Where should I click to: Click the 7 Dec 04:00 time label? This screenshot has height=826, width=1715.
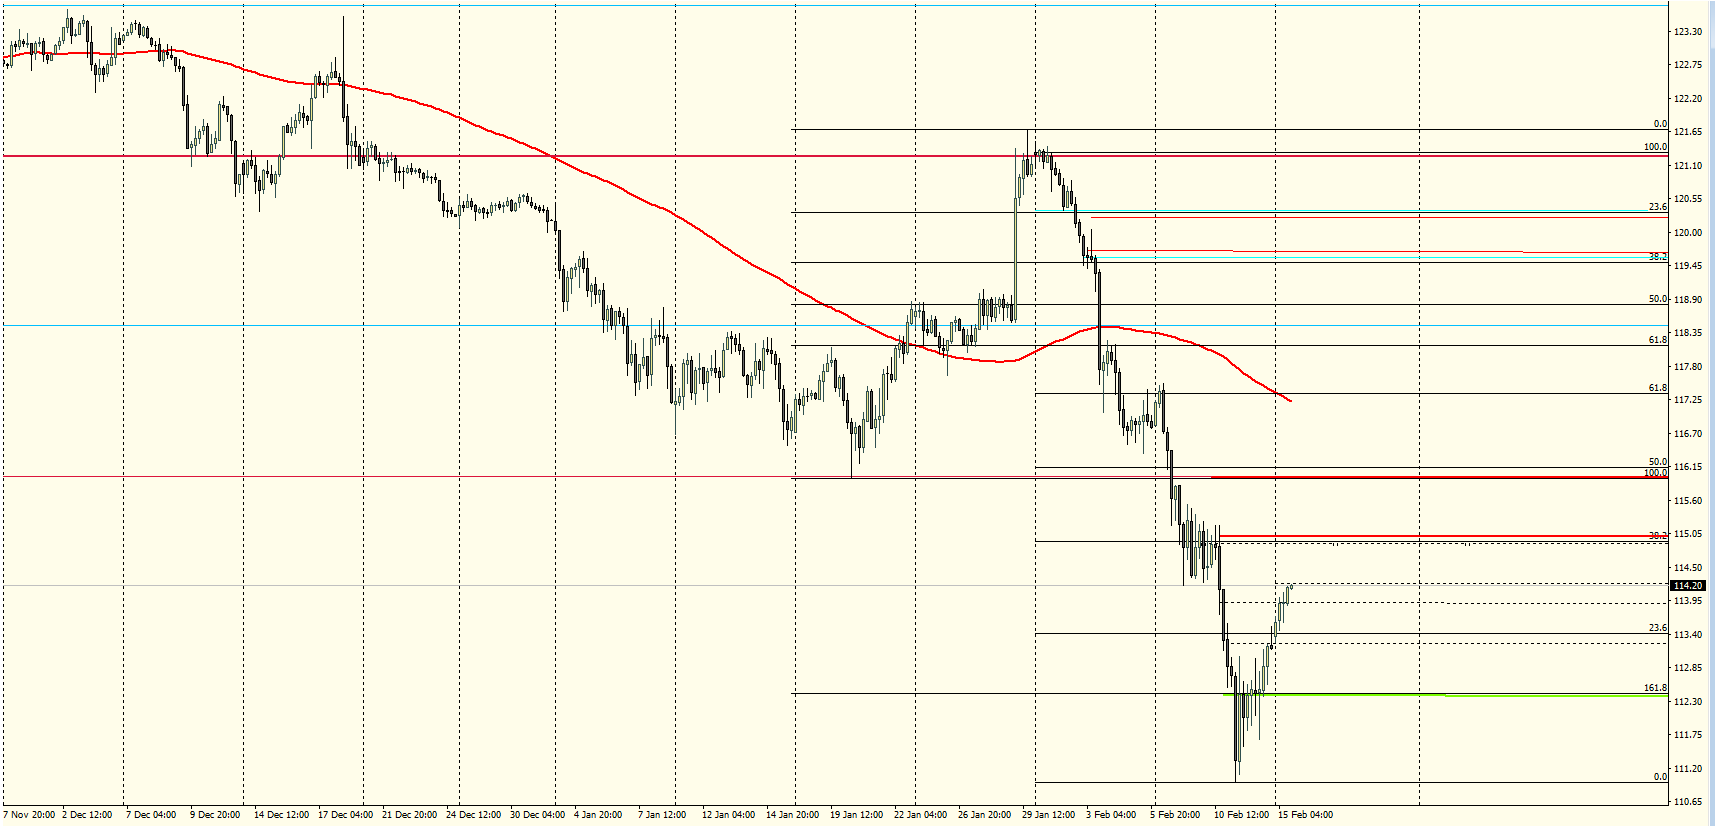pos(151,815)
